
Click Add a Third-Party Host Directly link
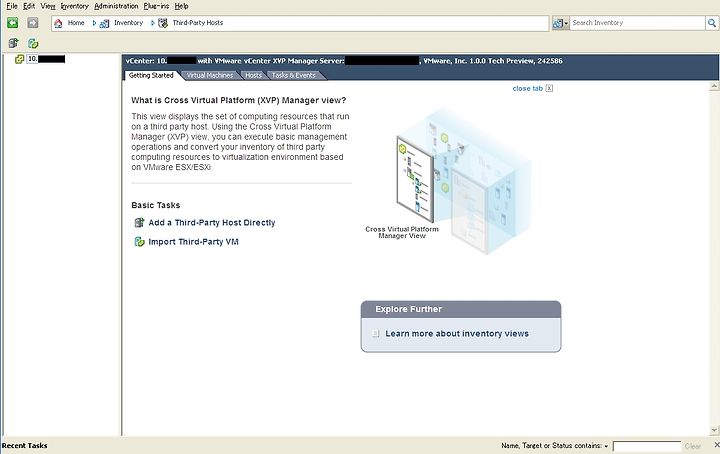point(212,223)
